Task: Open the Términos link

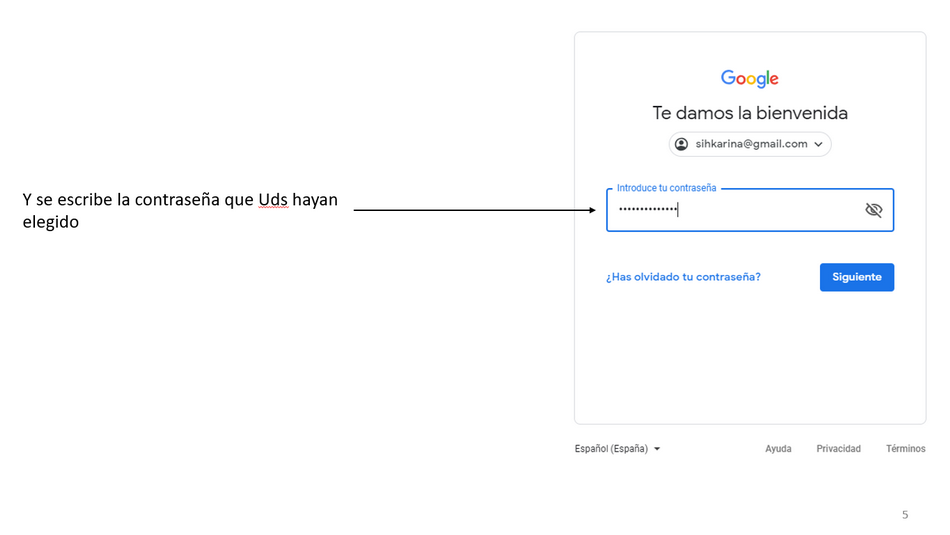Action: coord(905,449)
